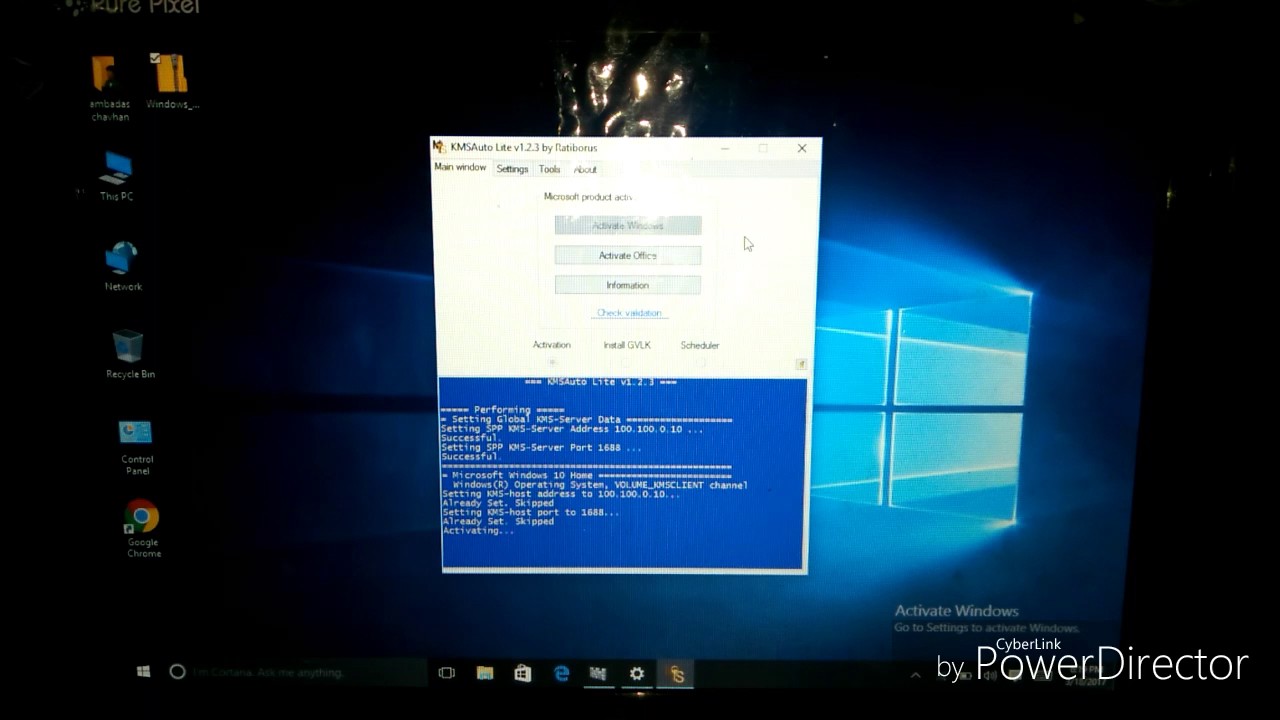Click the Information button
1280x720 pixels.
(x=628, y=286)
